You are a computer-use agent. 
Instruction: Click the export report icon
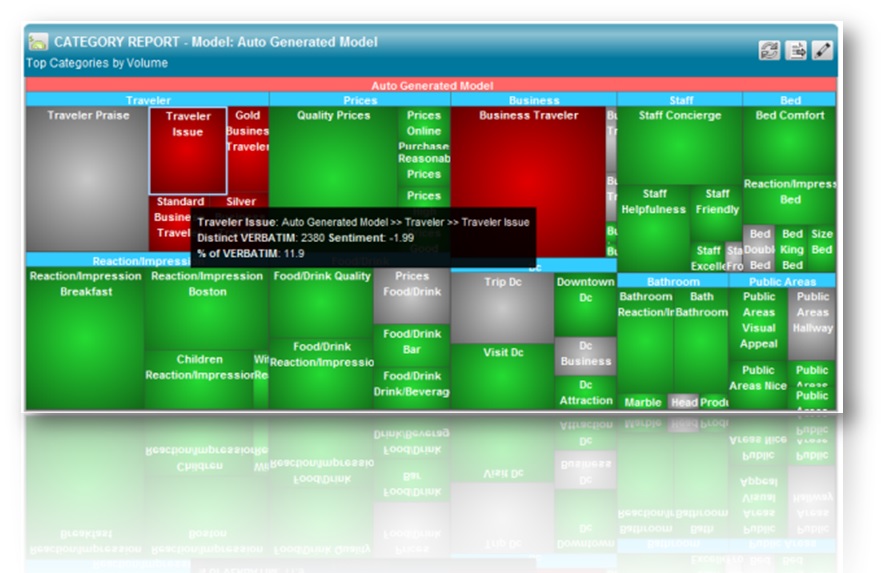(x=797, y=50)
